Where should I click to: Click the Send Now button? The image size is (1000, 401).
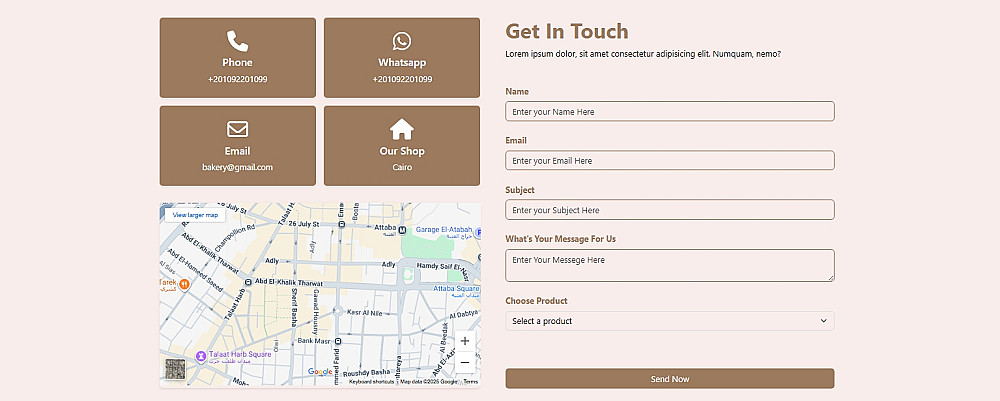pos(670,379)
